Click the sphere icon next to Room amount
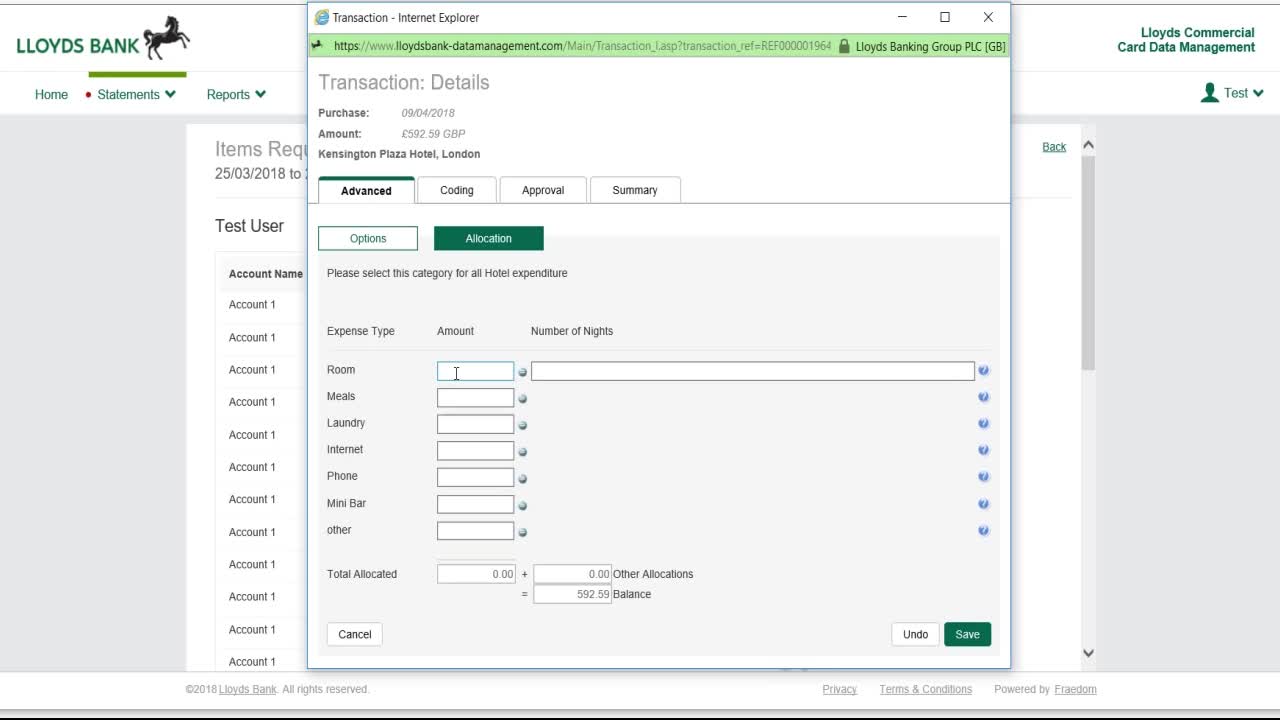 [x=522, y=371]
